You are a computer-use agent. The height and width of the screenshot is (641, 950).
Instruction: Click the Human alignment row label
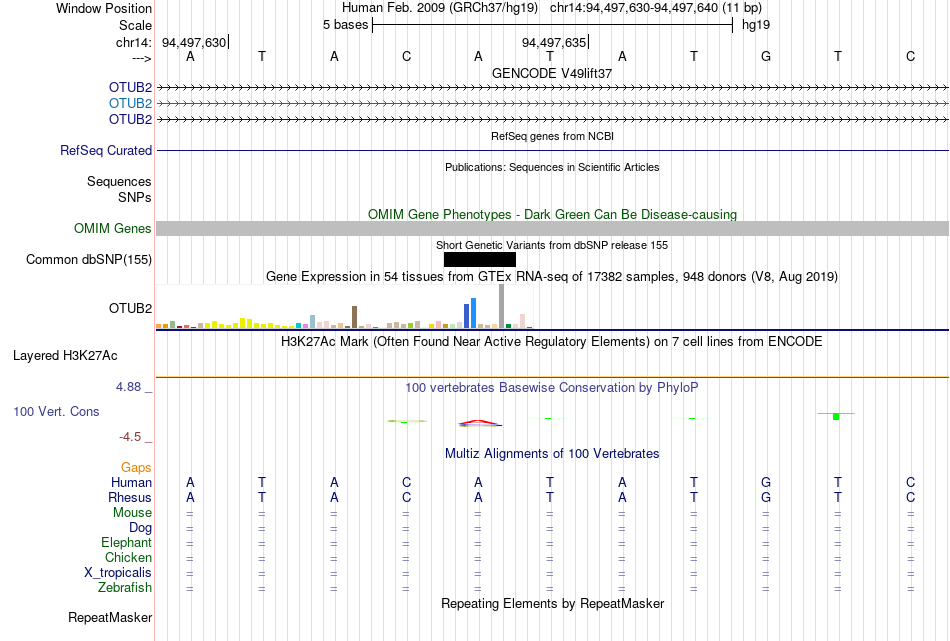[131, 482]
